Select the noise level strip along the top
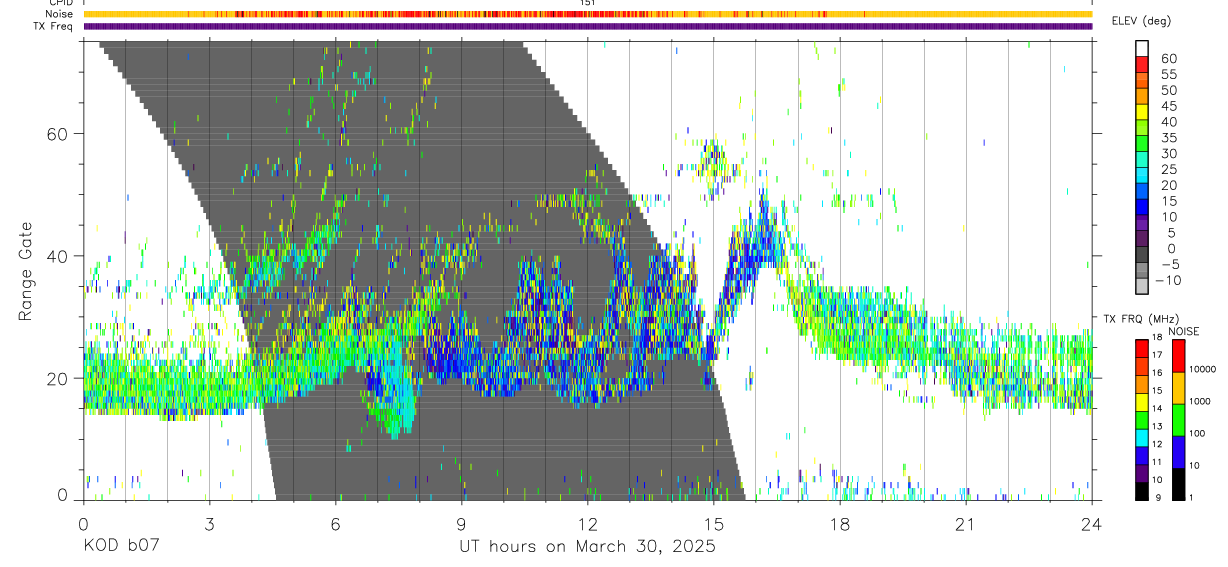 588,14
